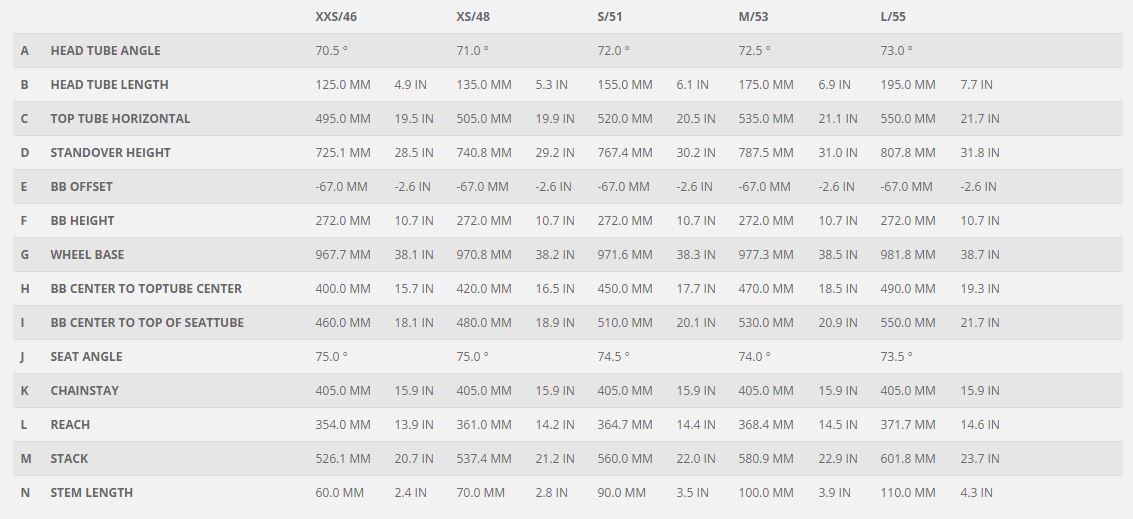The height and width of the screenshot is (519, 1133).
Task: Click the S/51 size column header
Action: click(612, 17)
